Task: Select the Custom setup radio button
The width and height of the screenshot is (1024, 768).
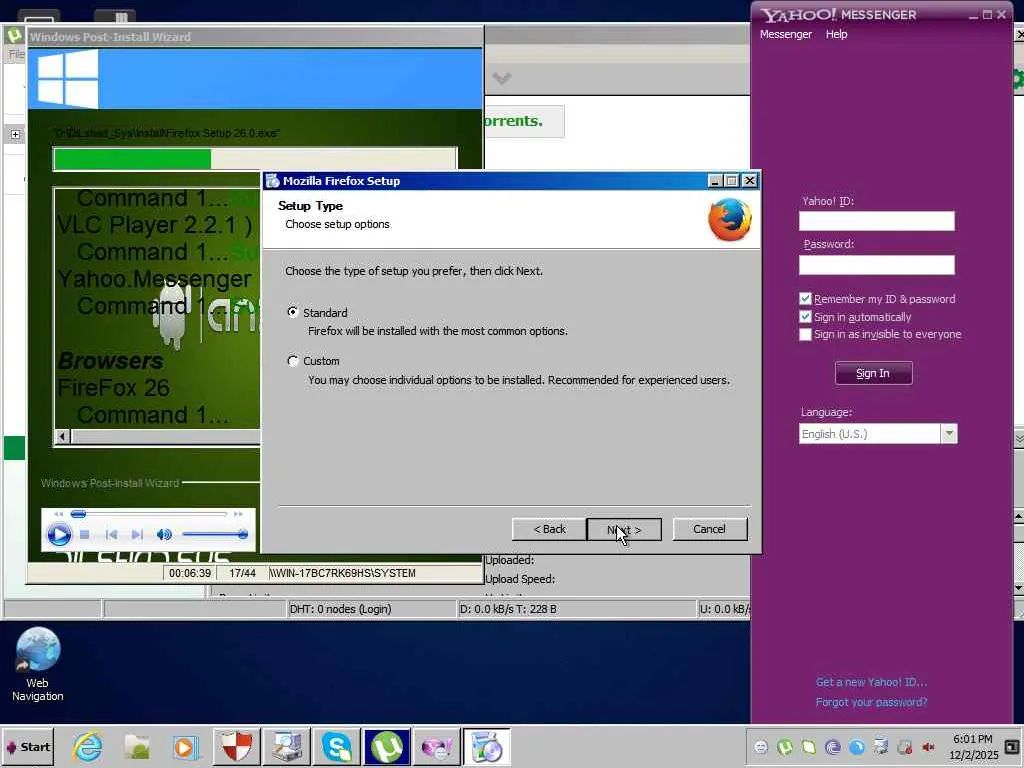Action: click(293, 360)
